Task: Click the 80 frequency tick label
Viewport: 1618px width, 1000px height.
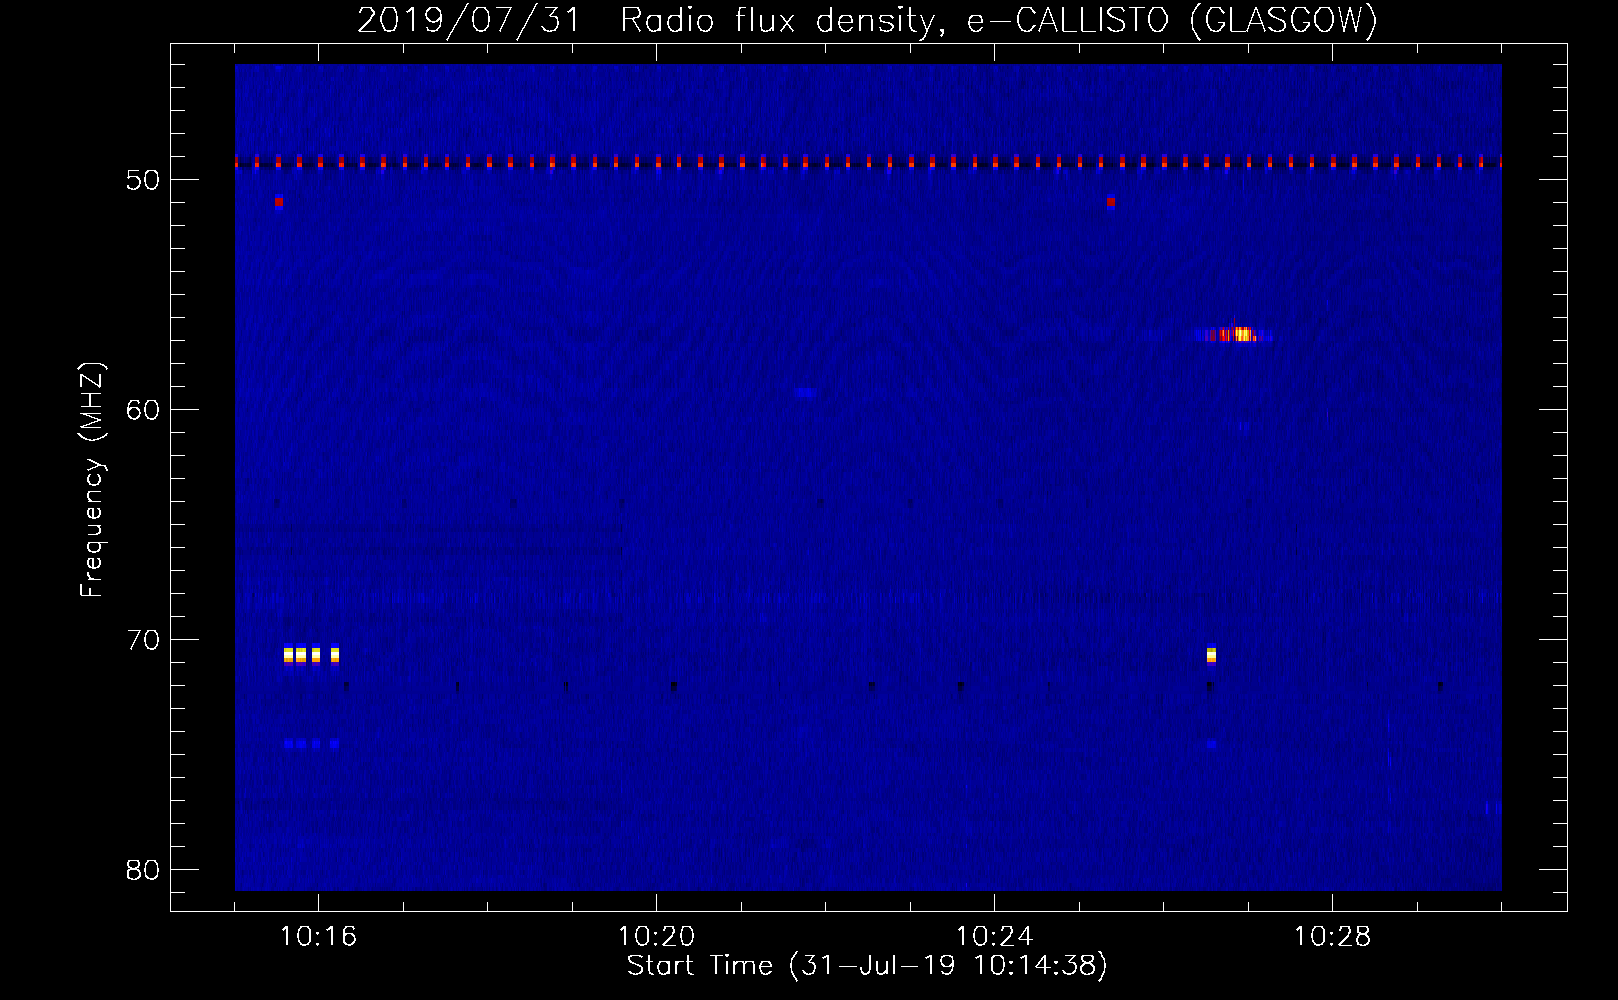Action: (x=142, y=870)
